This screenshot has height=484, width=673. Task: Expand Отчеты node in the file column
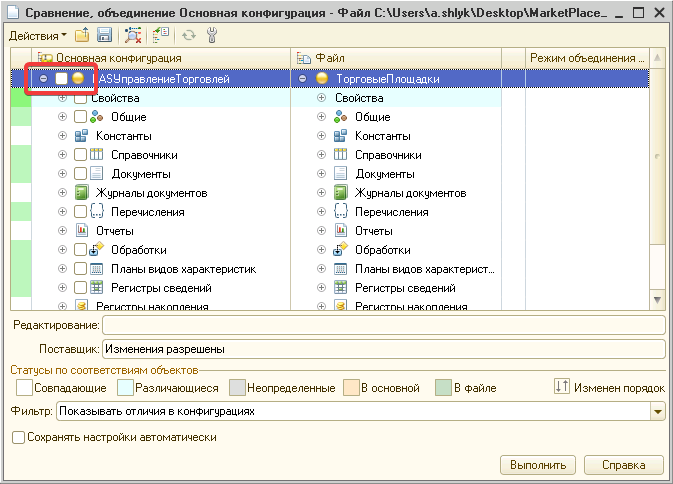(x=322, y=231)
